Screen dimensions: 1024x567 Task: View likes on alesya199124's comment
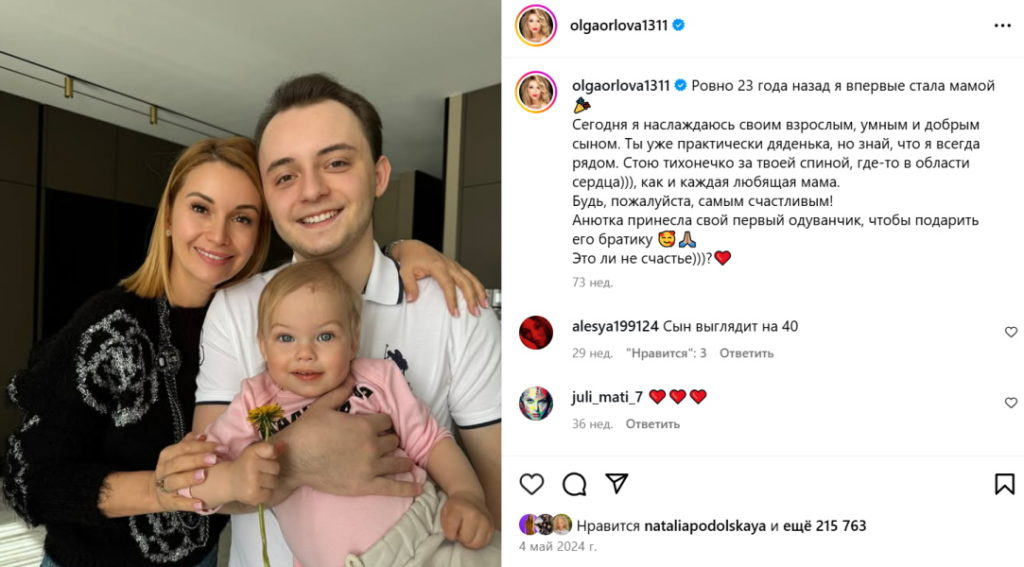pyautogui.click(x=666, y=353)
